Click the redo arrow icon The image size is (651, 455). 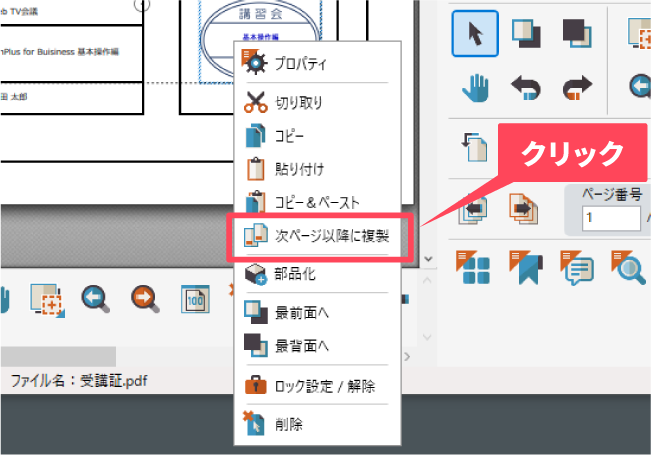click(x=576, y=87)
